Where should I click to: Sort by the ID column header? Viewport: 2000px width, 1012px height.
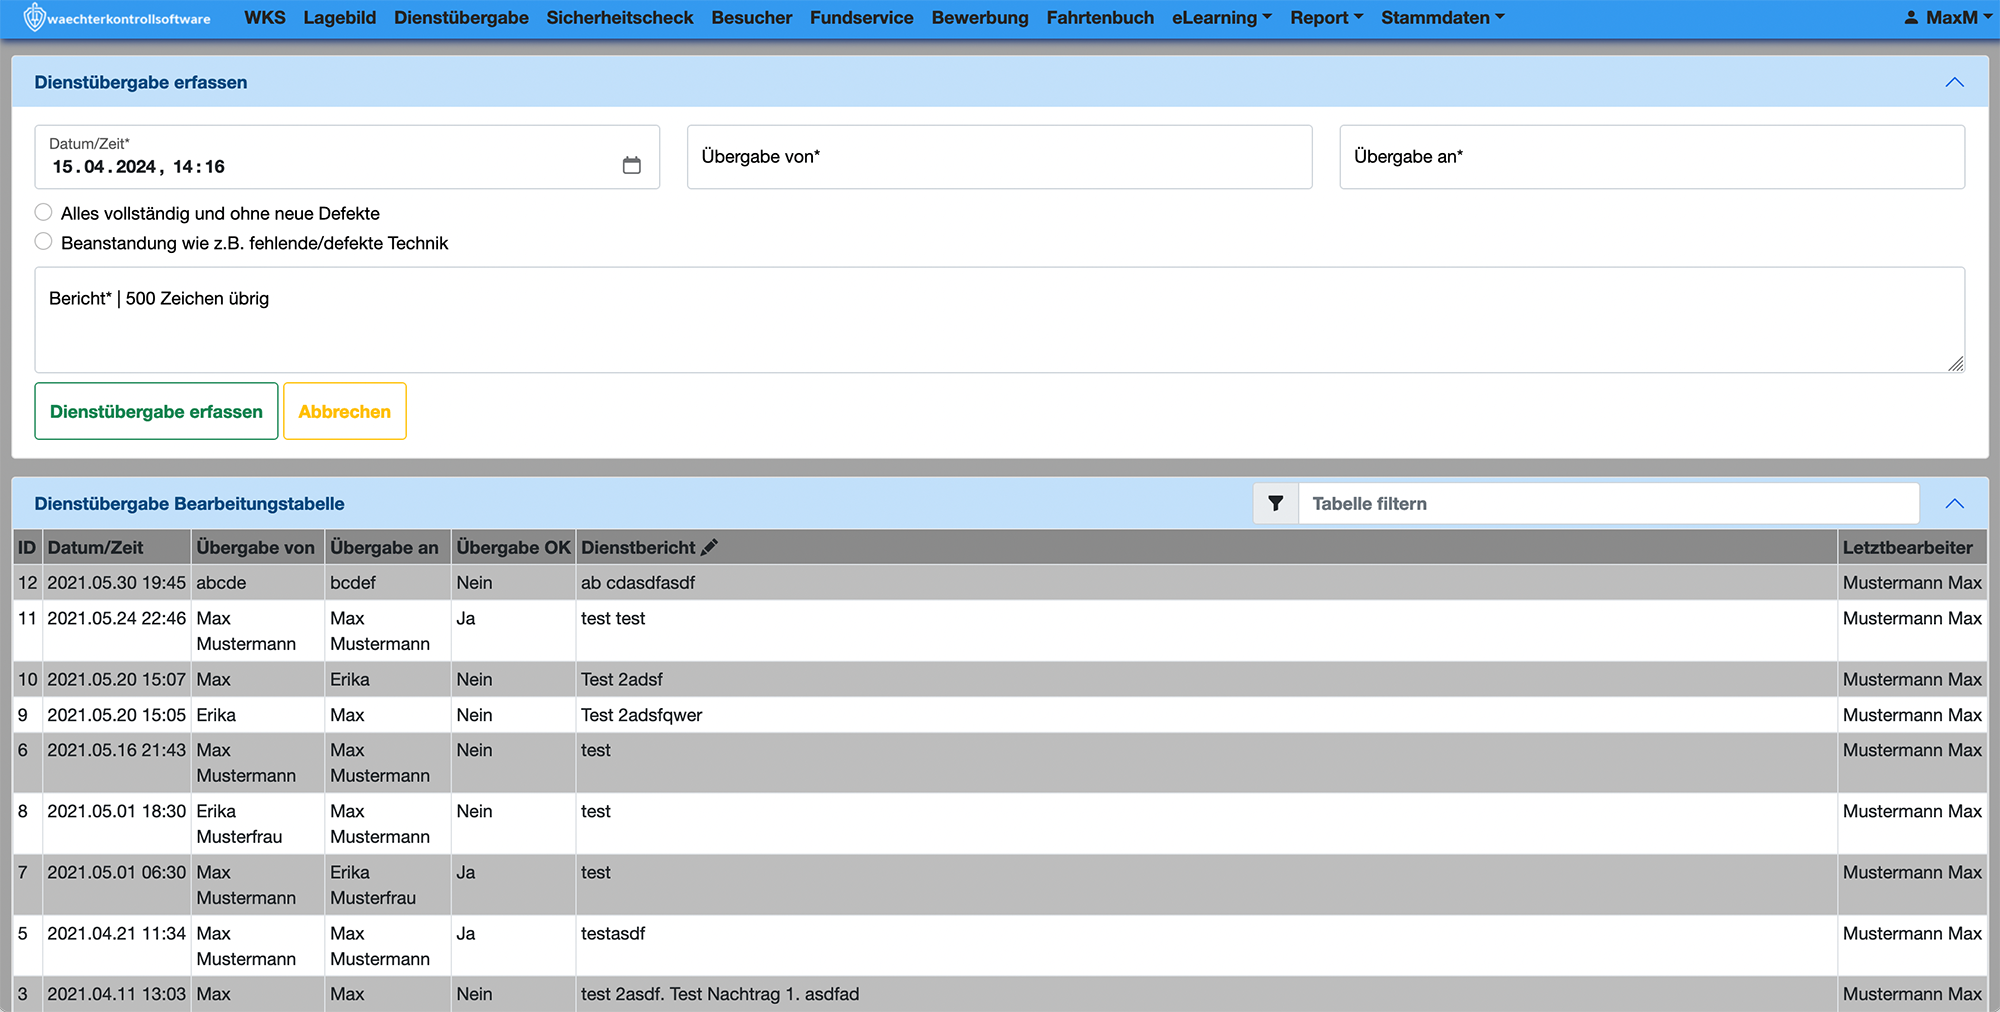(27, 547)
